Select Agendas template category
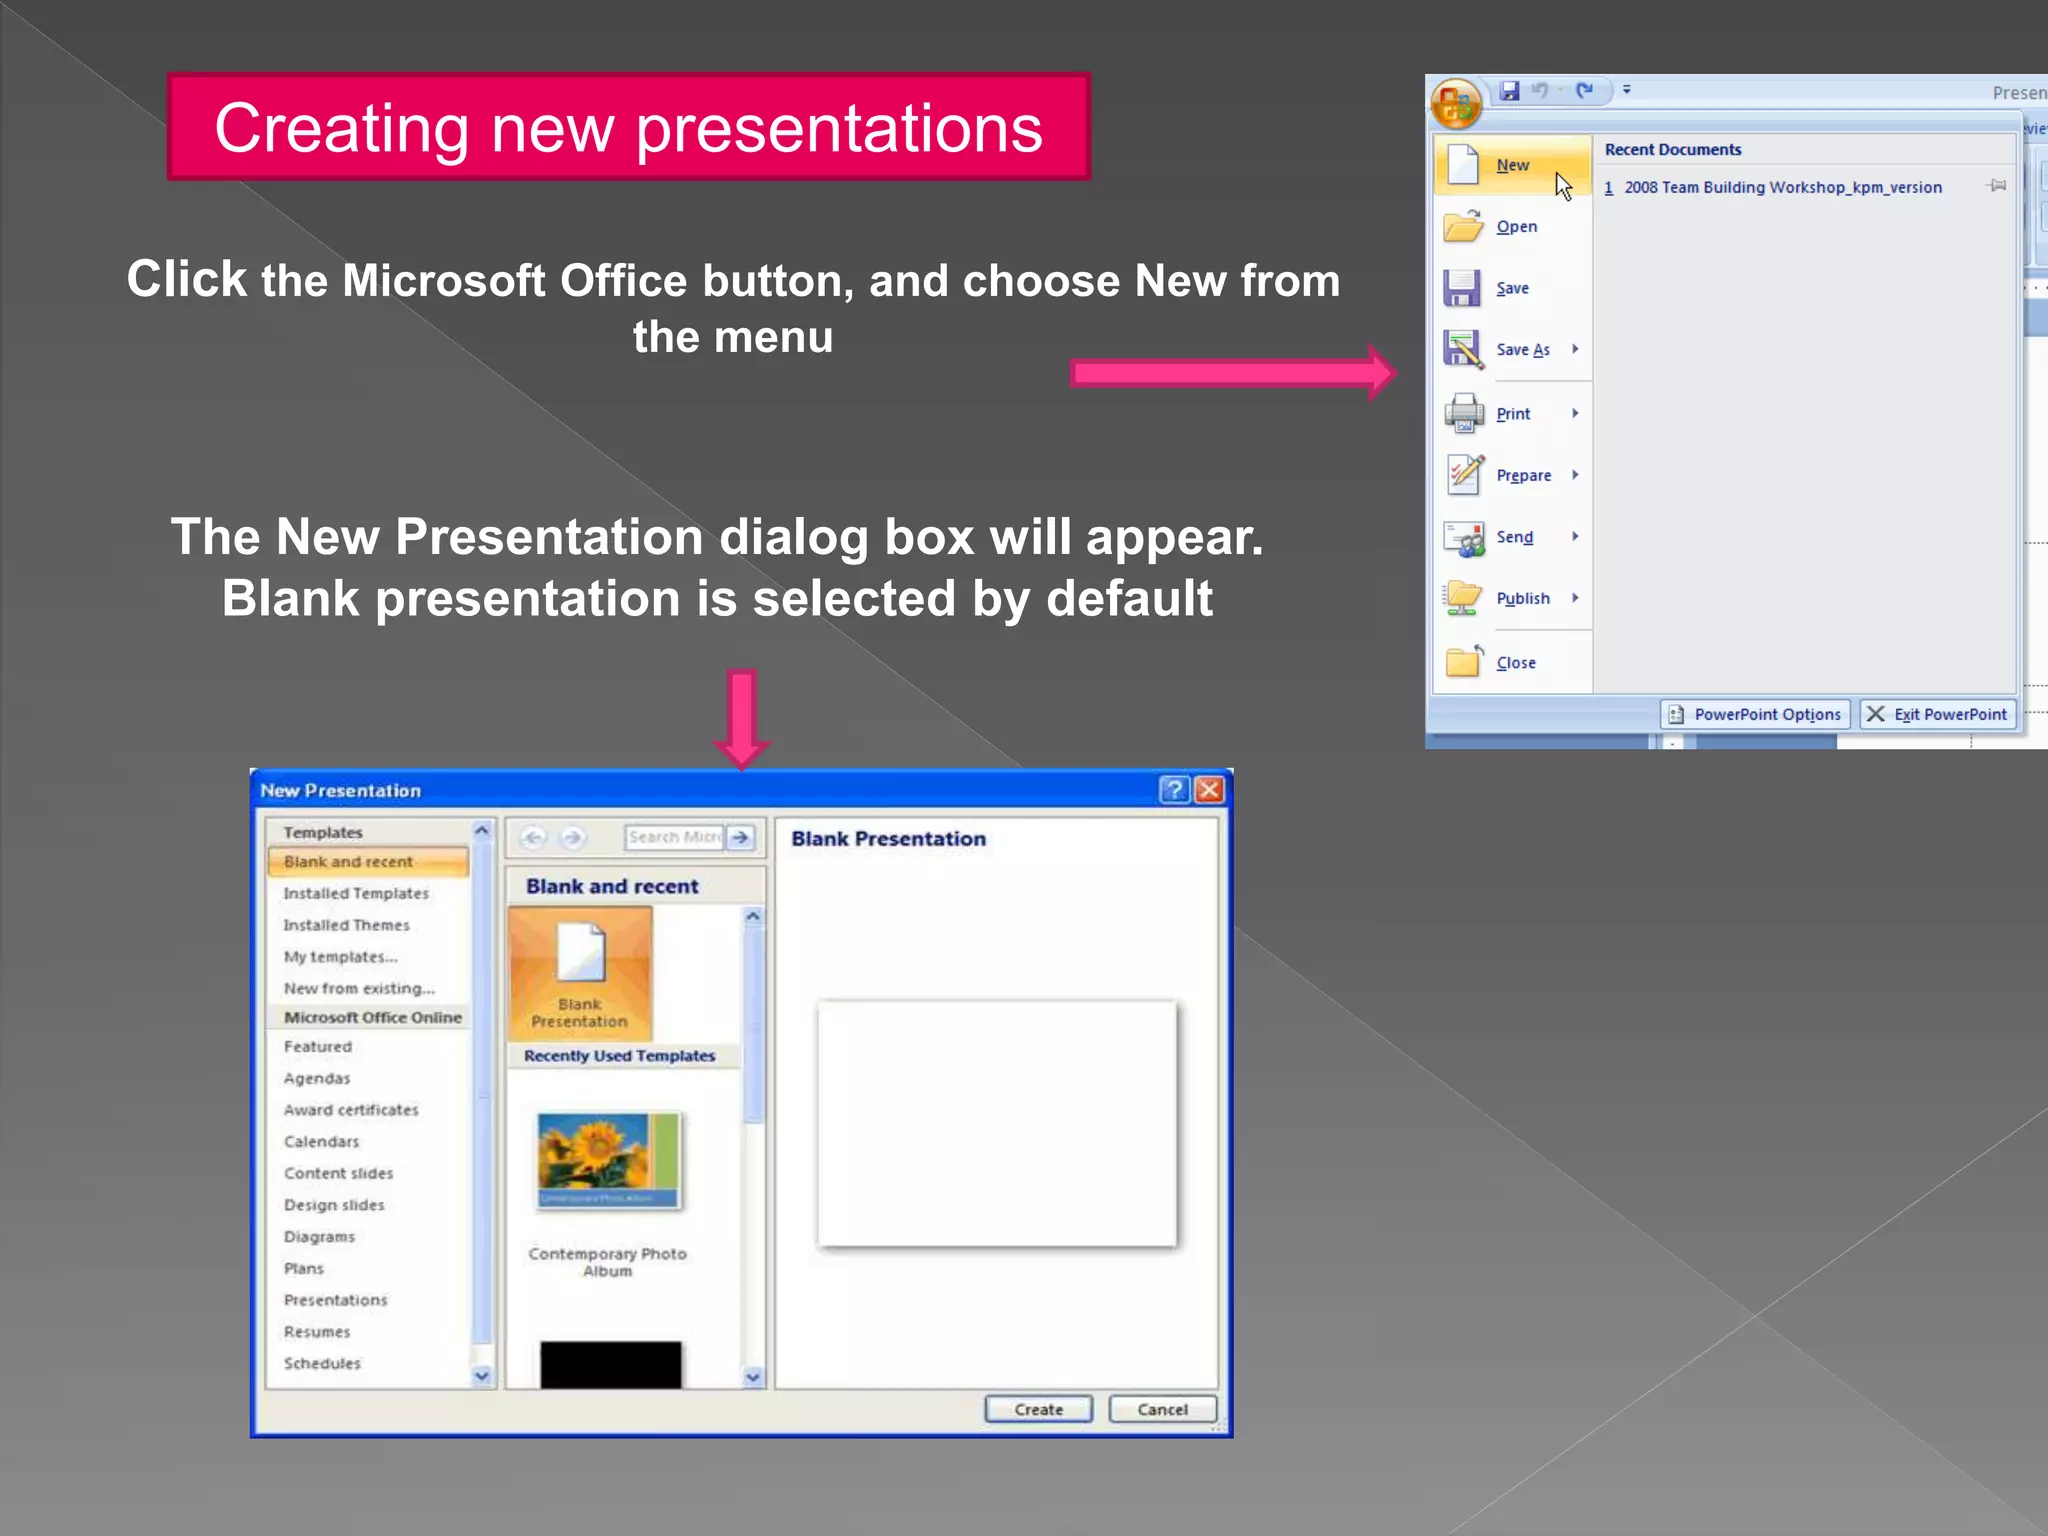2048x1536 pixels. tap(317, 1078)
